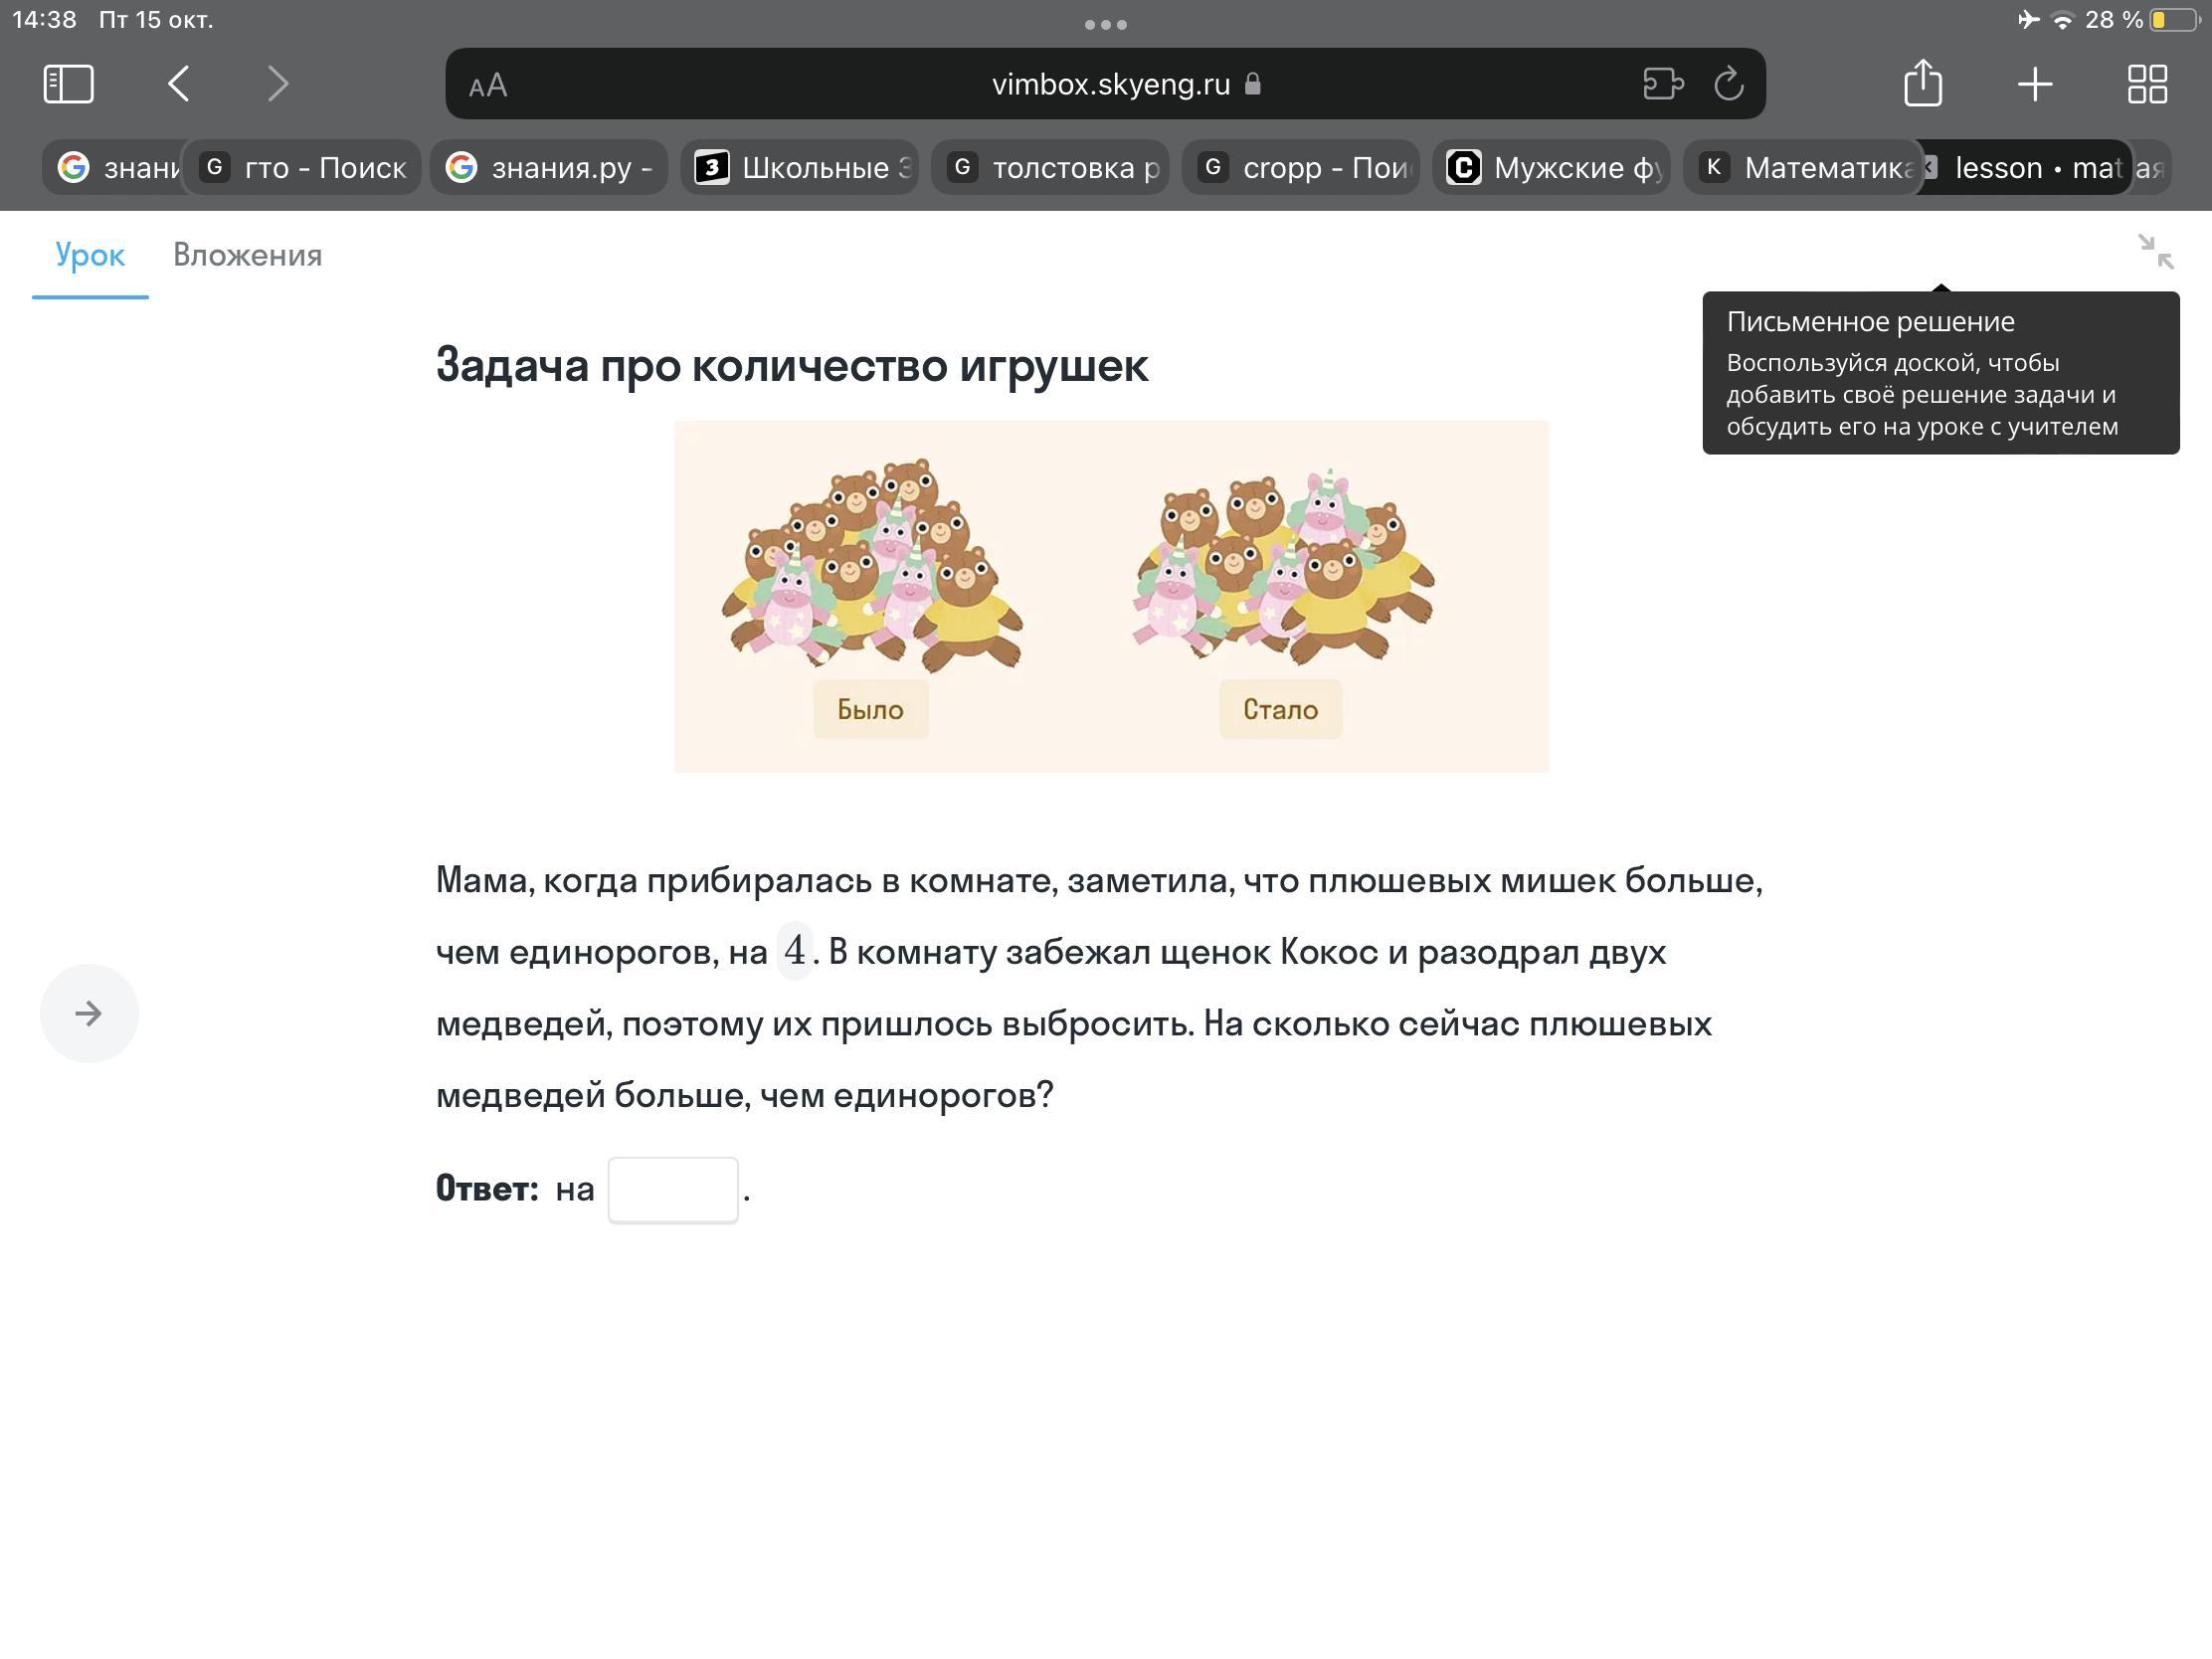Select the Урок tab
Screen dimensions: 2212x1659
pyautogui.click(x=90, y=255)
